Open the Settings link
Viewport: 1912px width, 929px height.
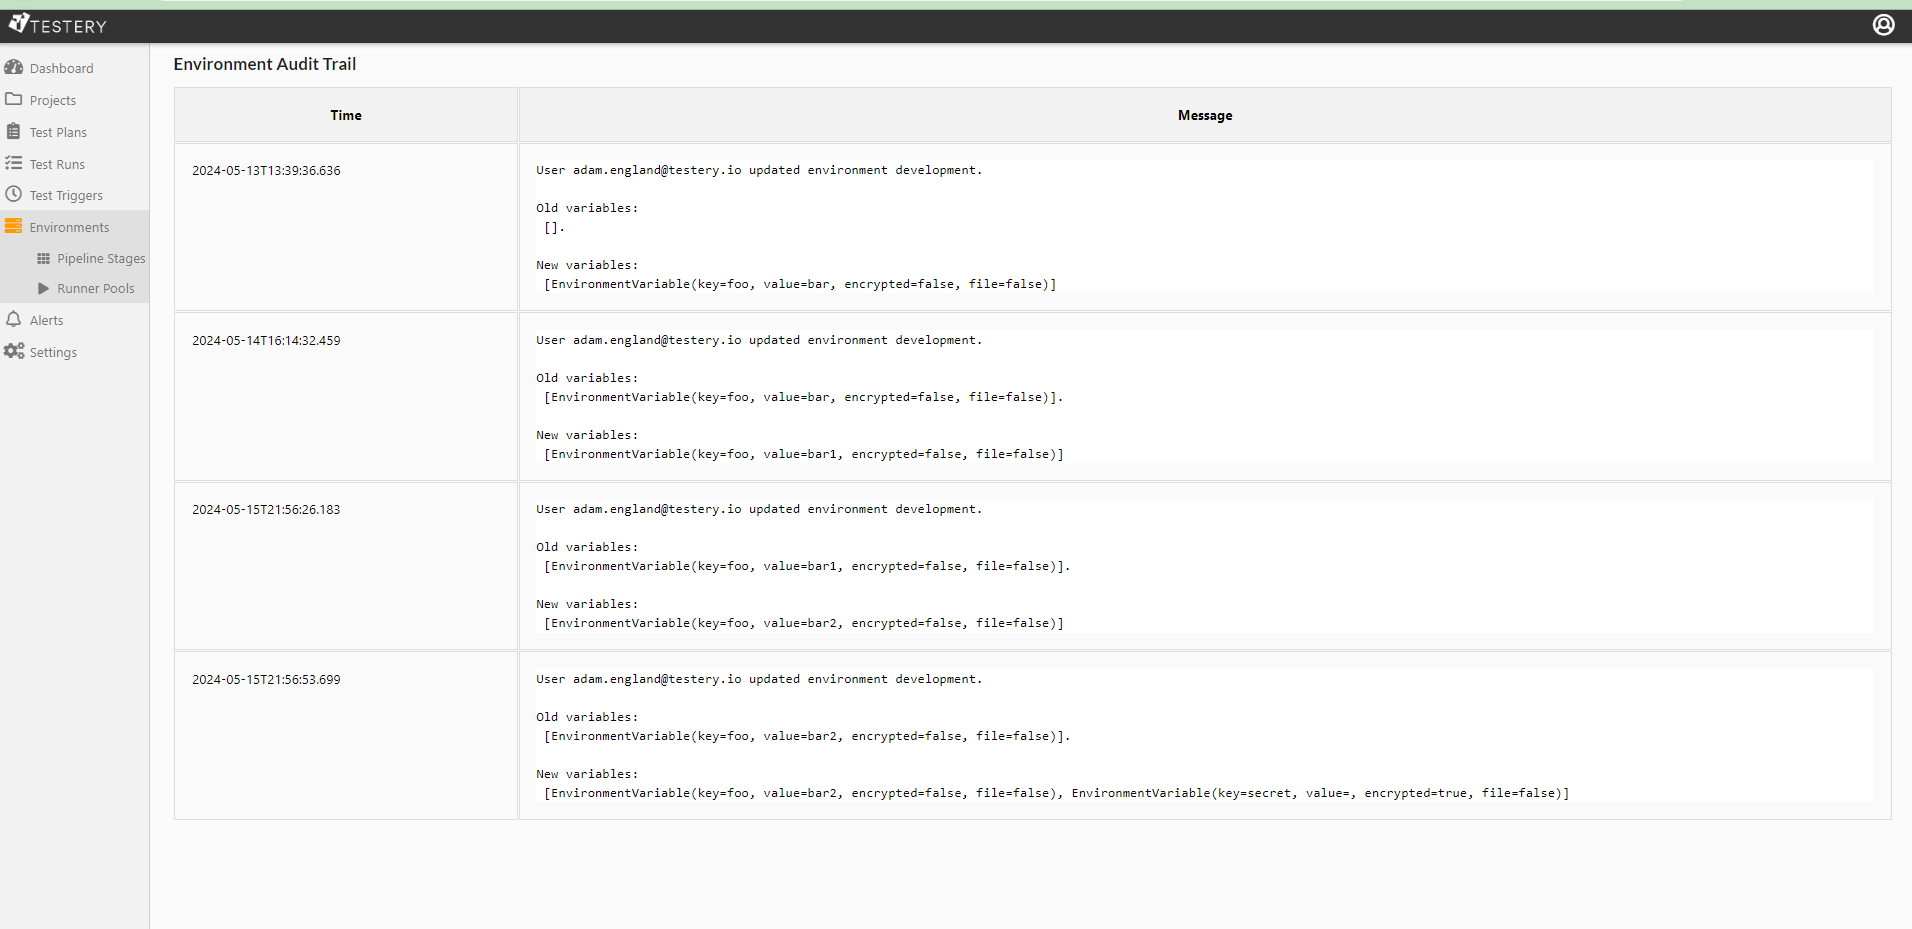click(53, 352)
